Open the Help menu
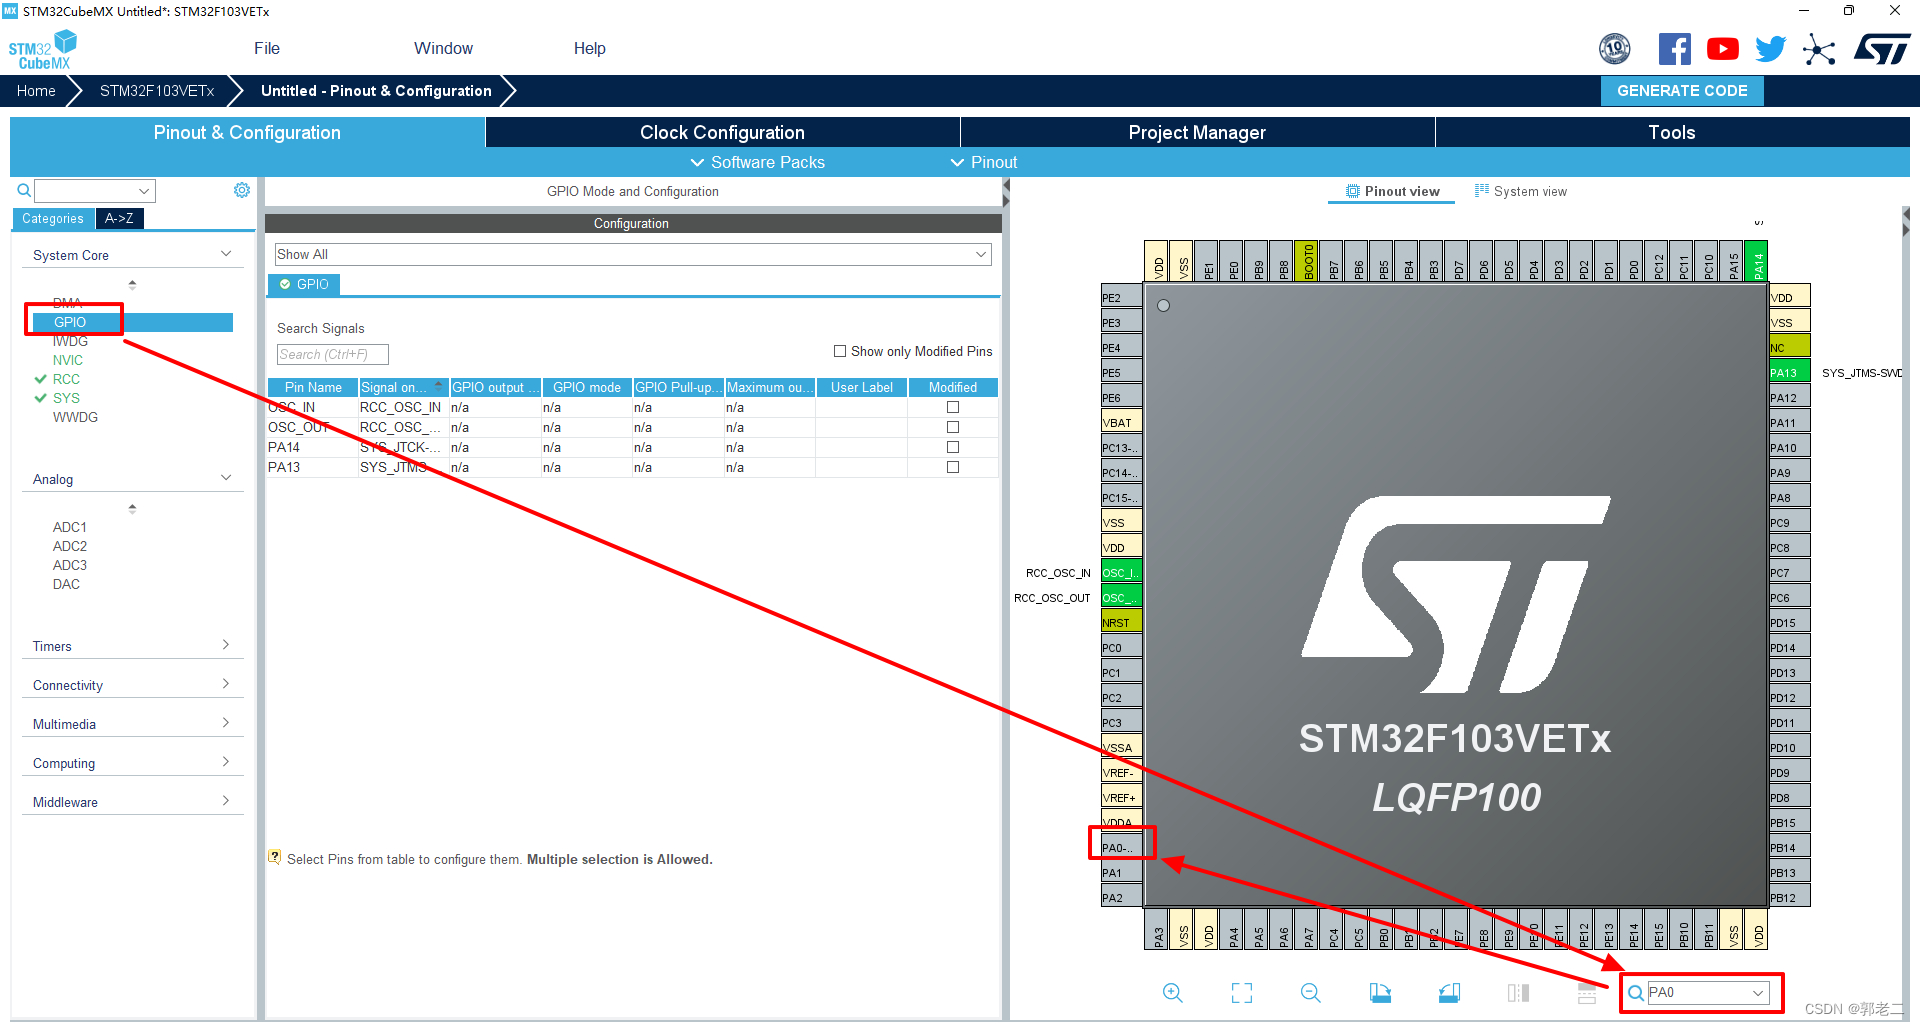The height and width of the screenshot is (1025, 1920). coord(589,48)
